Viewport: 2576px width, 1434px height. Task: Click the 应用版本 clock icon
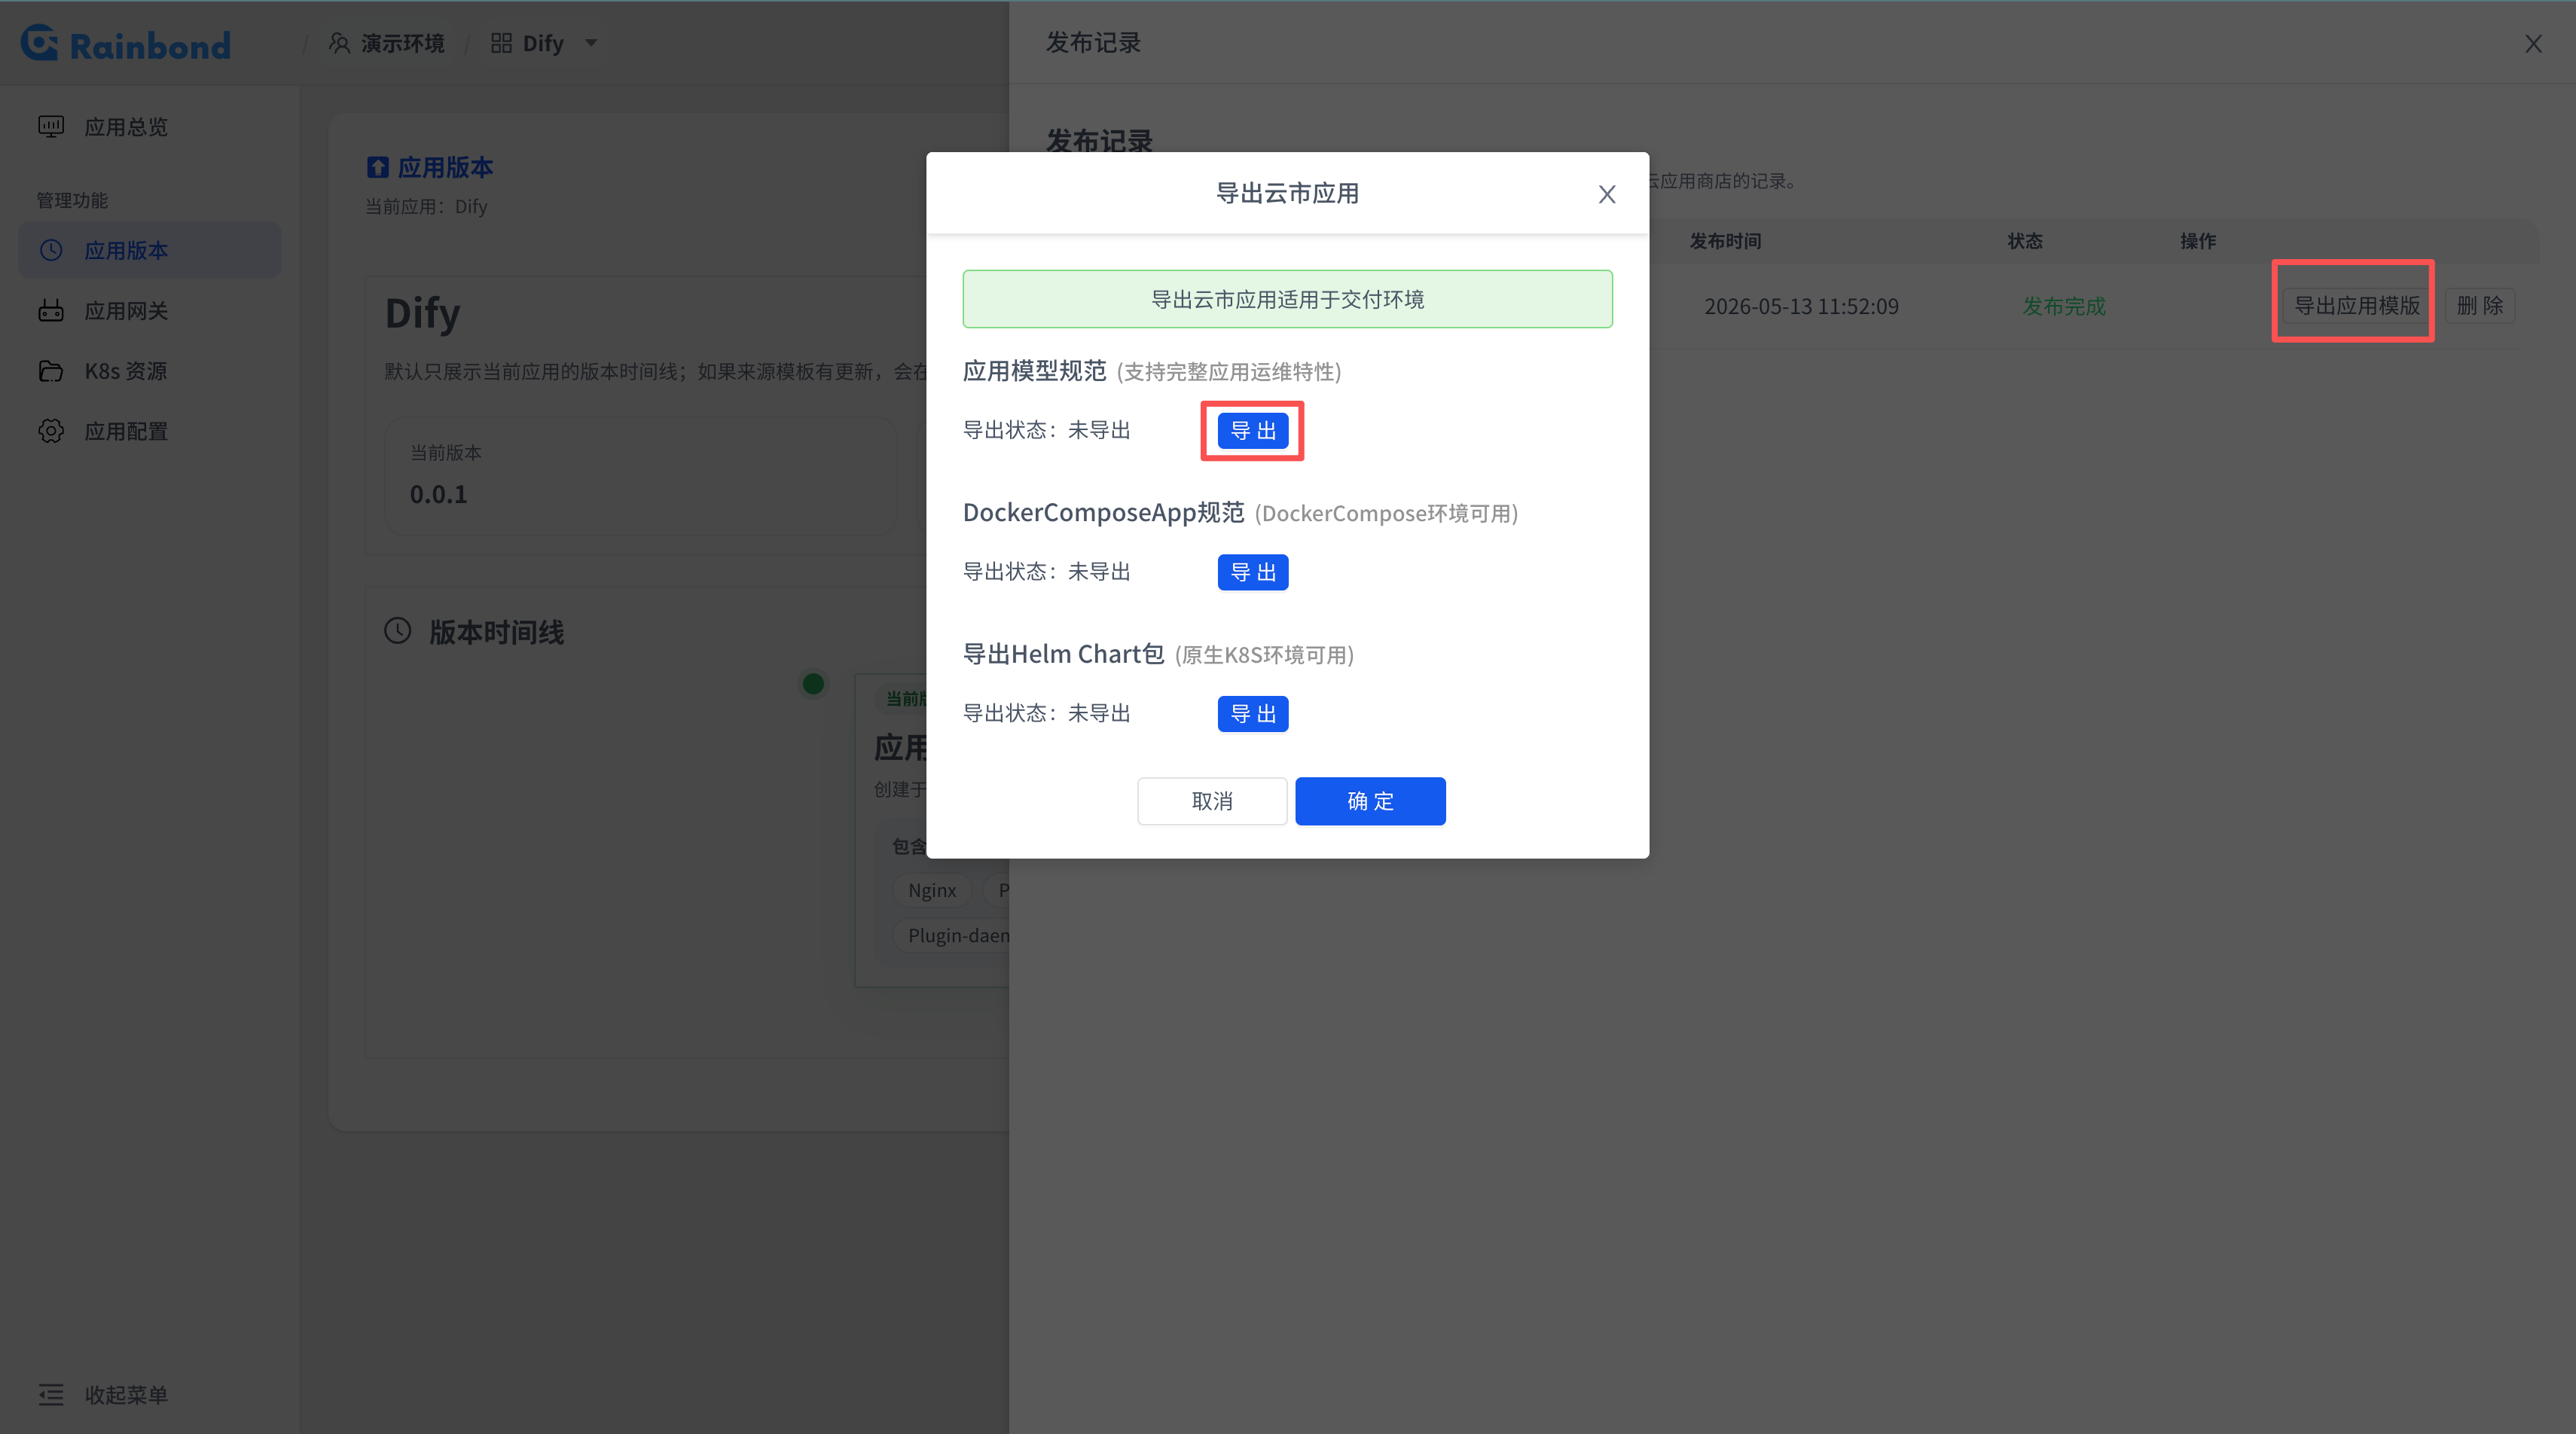click(51, 250)
